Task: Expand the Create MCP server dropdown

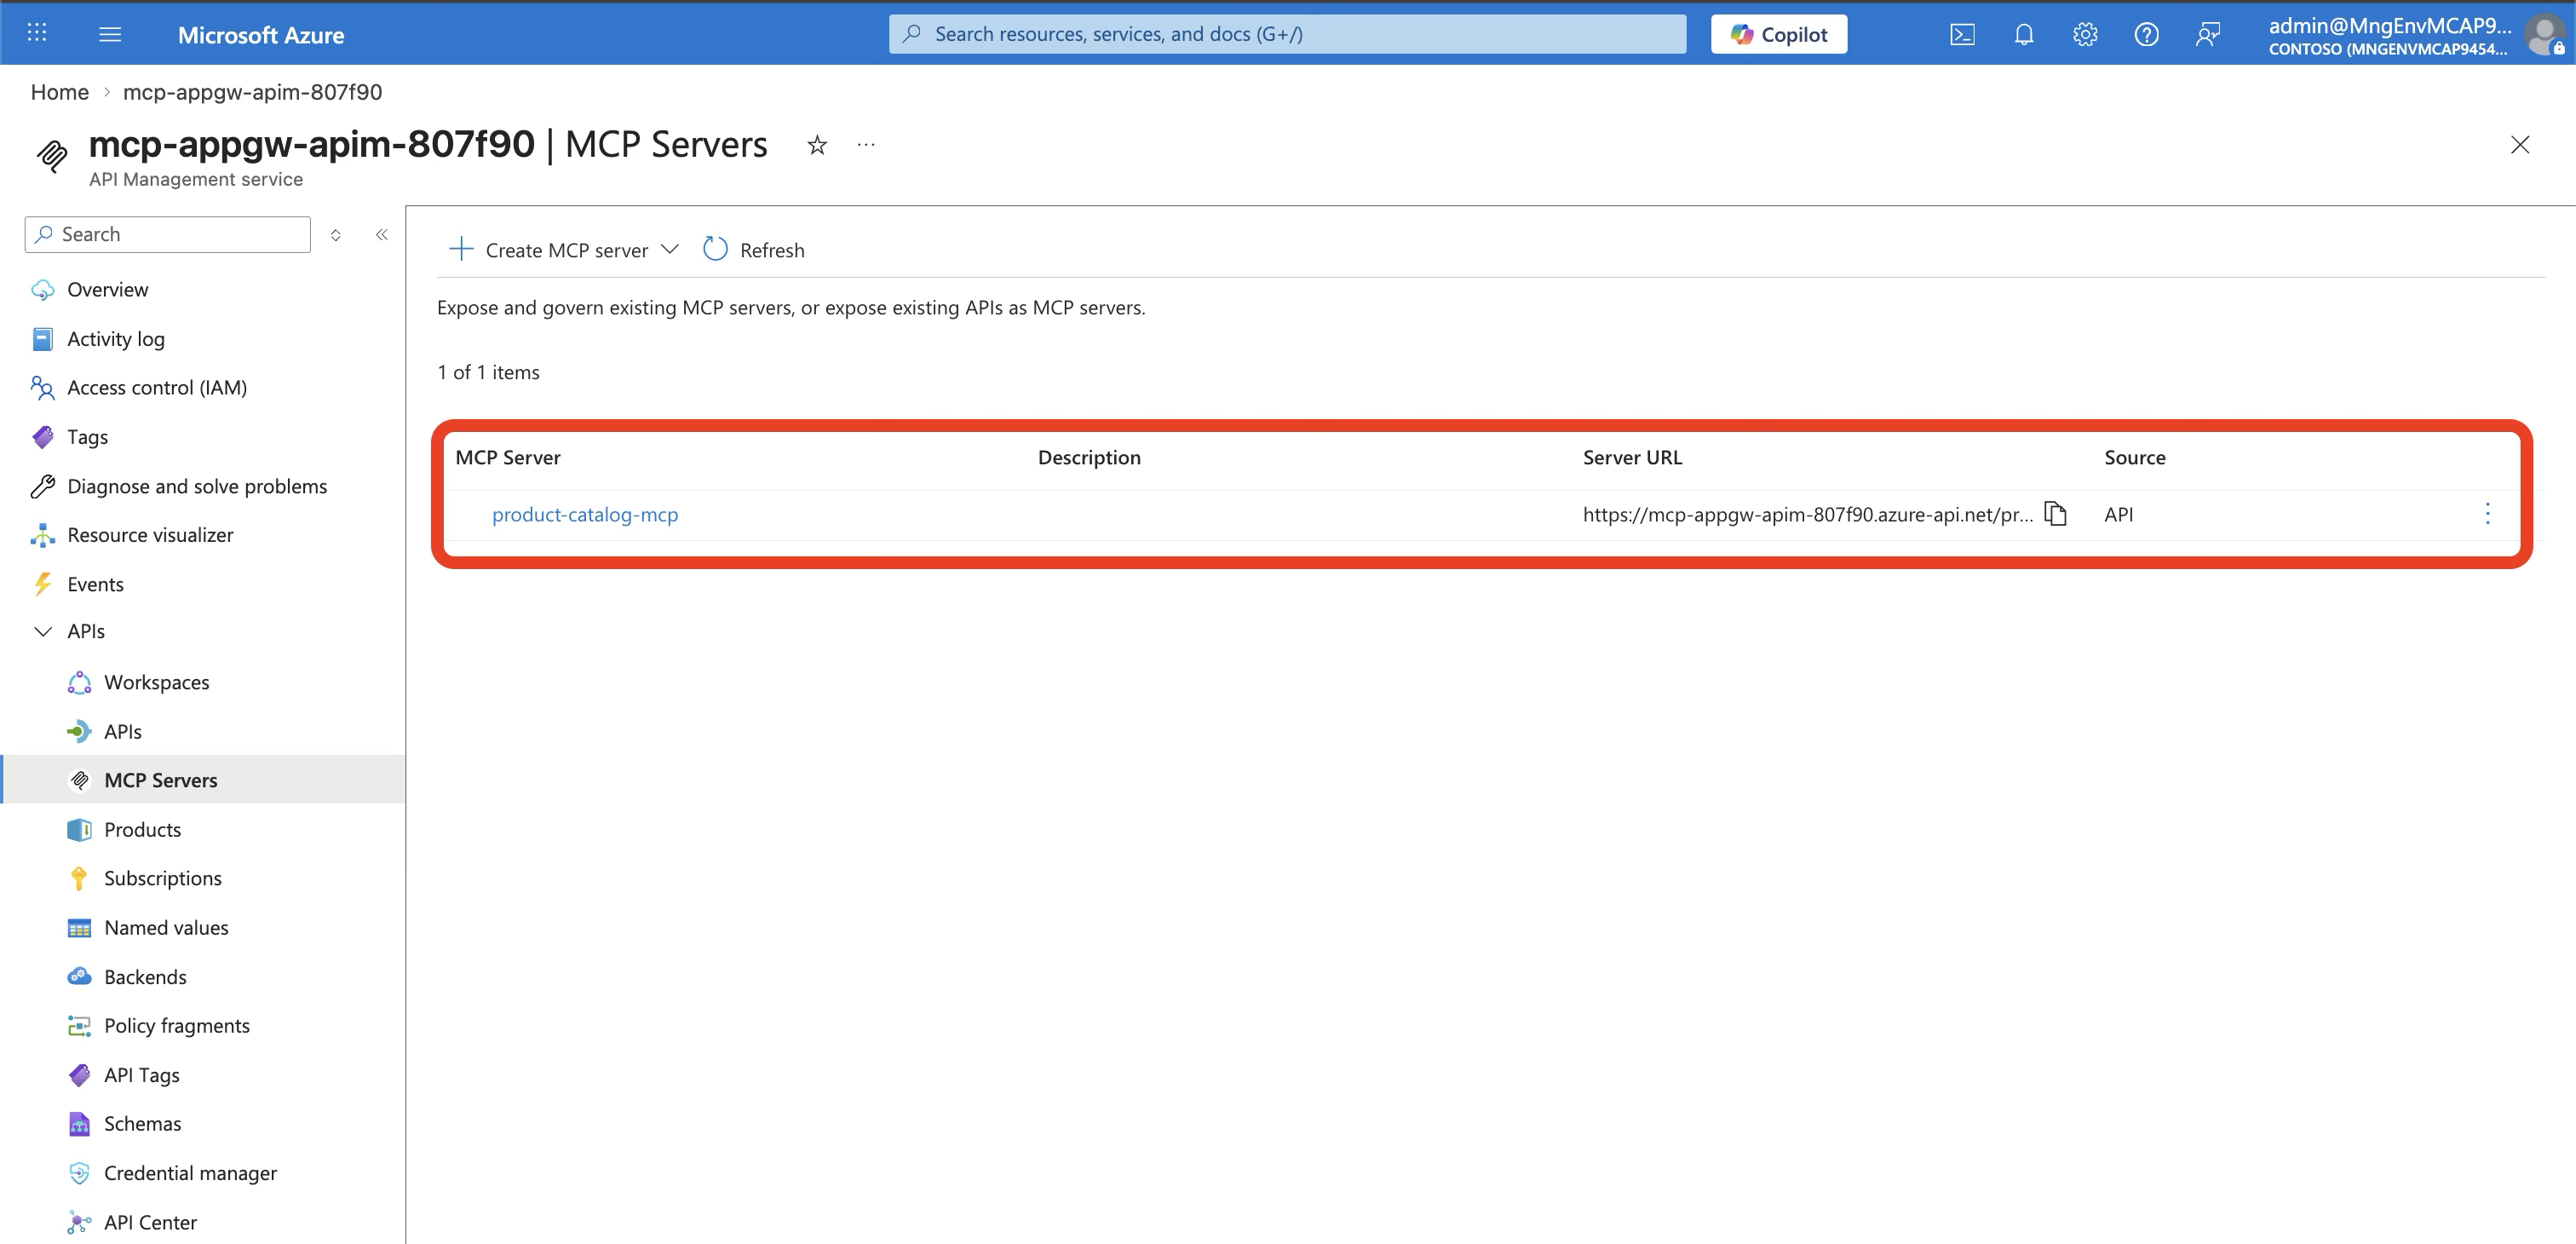Action: (670, 250)
